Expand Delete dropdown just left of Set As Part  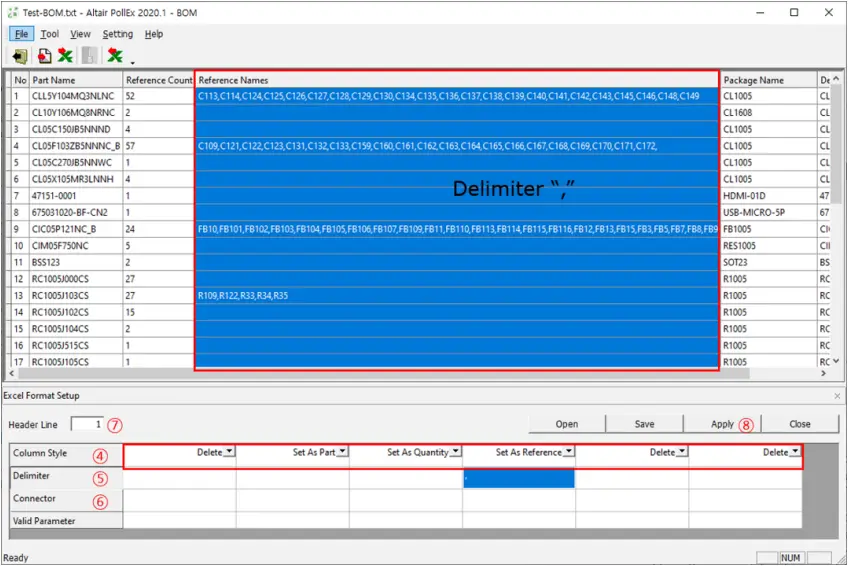coord(229,451)
